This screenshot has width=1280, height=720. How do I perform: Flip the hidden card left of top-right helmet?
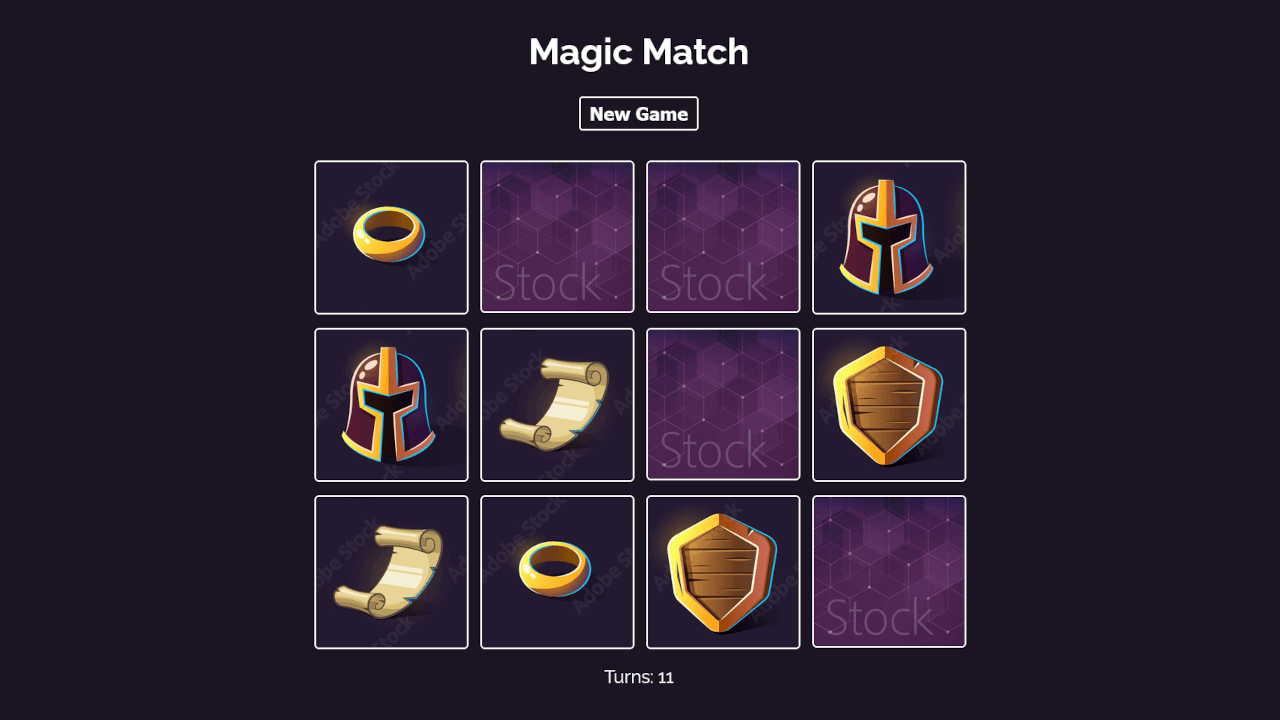(x=723, y=237)
